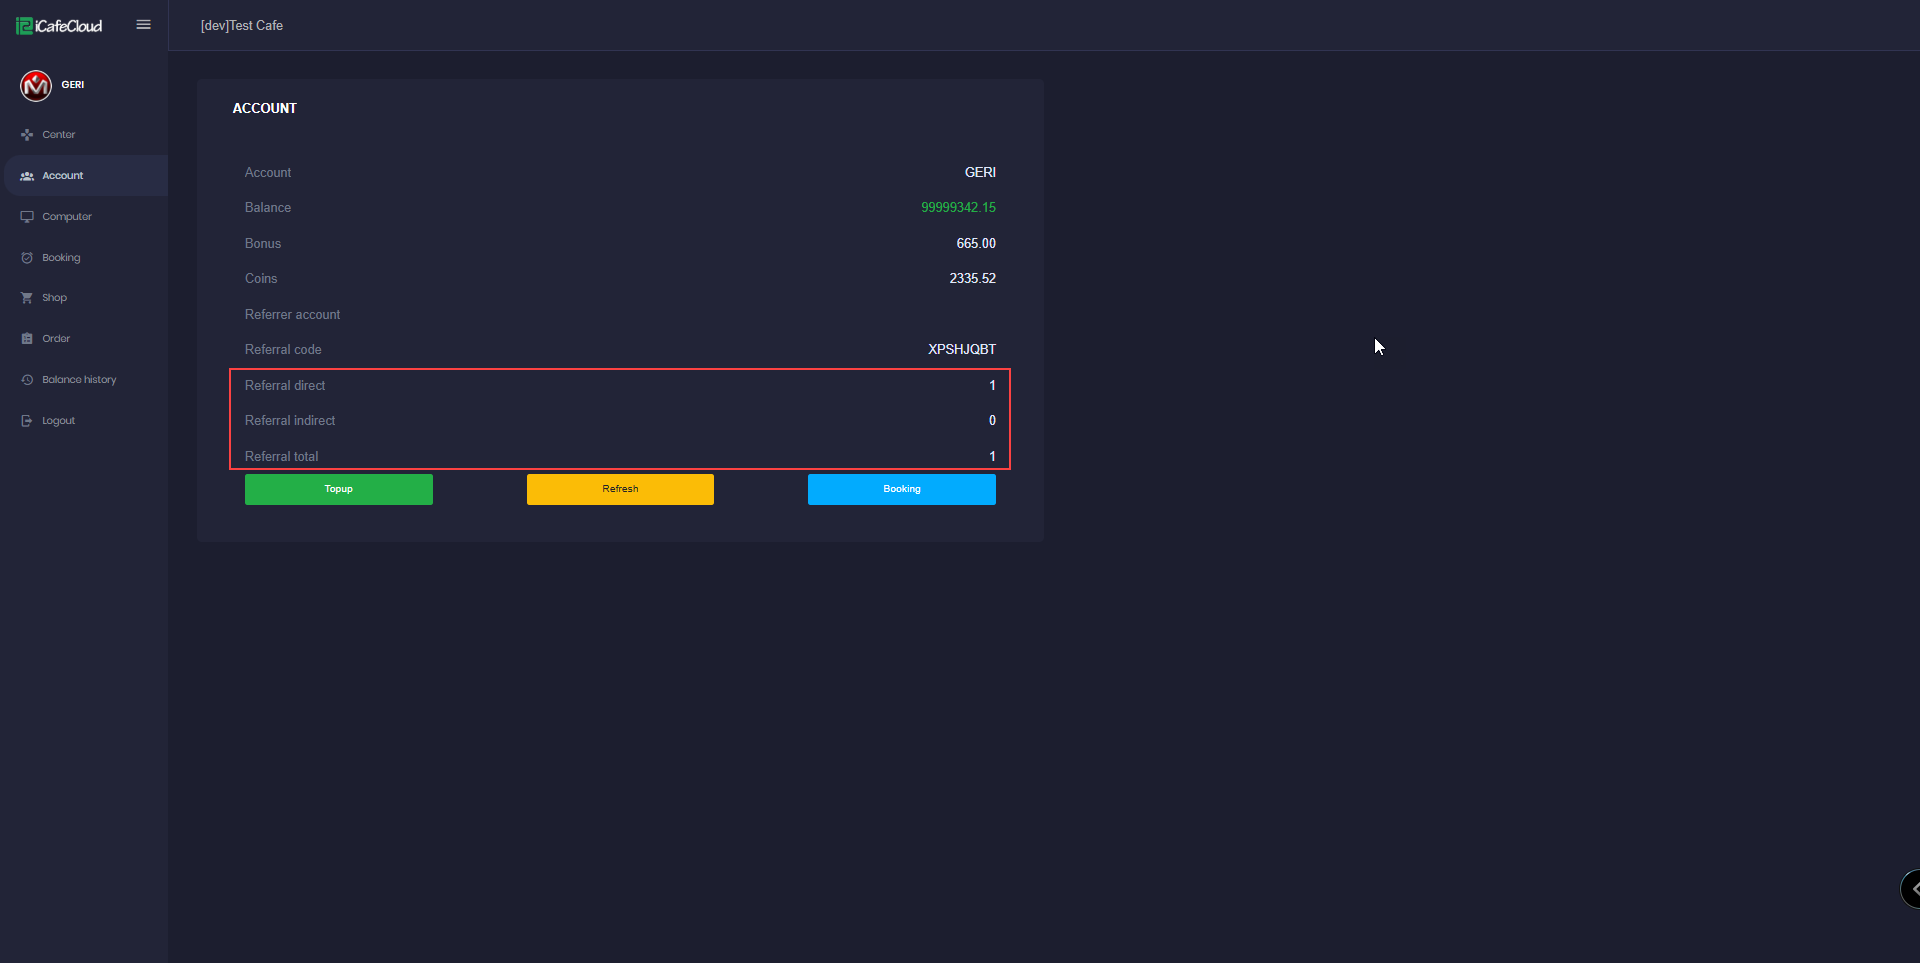Select the Shop cart icon

tap(27, 297)
